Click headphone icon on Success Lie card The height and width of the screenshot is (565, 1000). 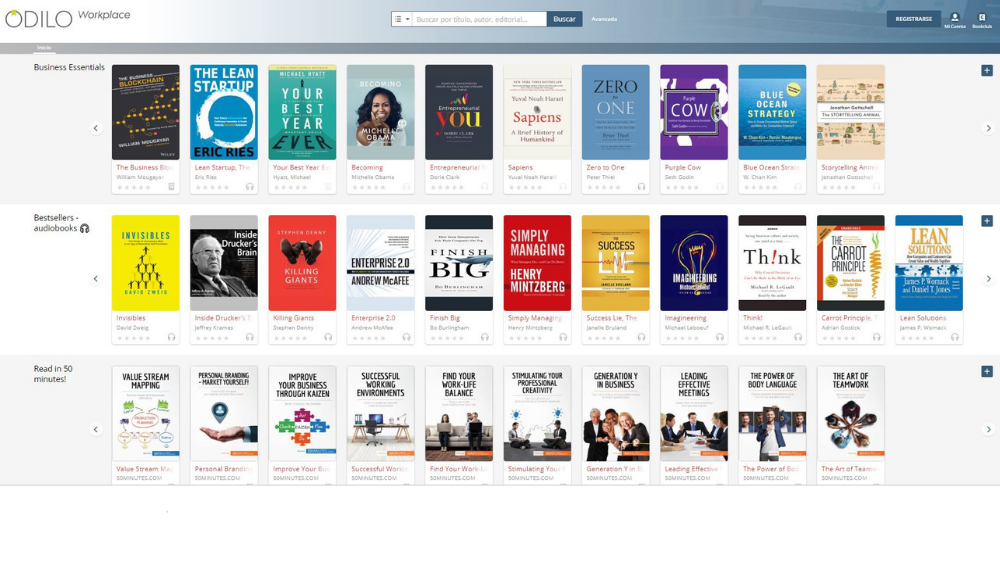(641, 337)
